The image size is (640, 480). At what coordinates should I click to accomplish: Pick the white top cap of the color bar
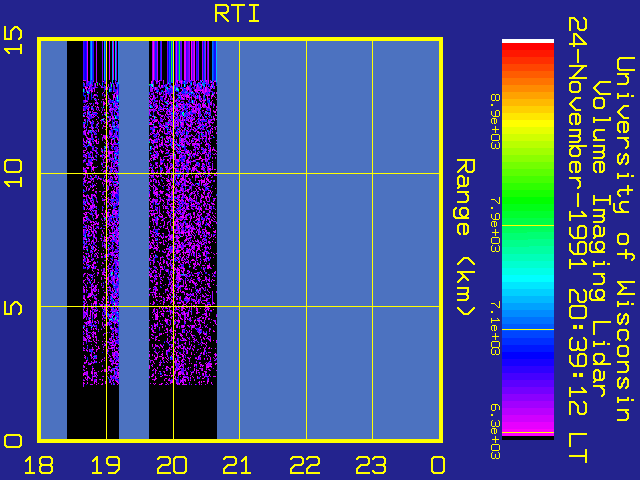(x=528, y=41)
